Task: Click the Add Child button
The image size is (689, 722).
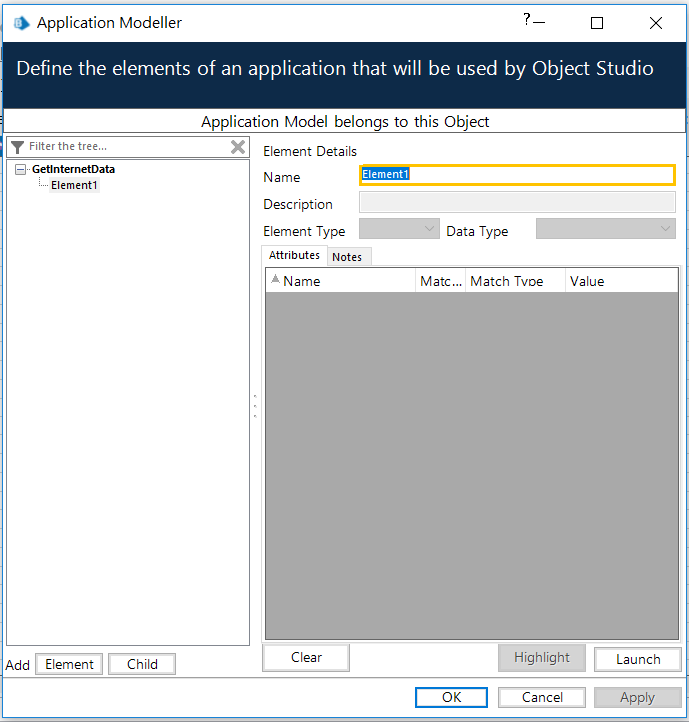Action: point(142,664)
